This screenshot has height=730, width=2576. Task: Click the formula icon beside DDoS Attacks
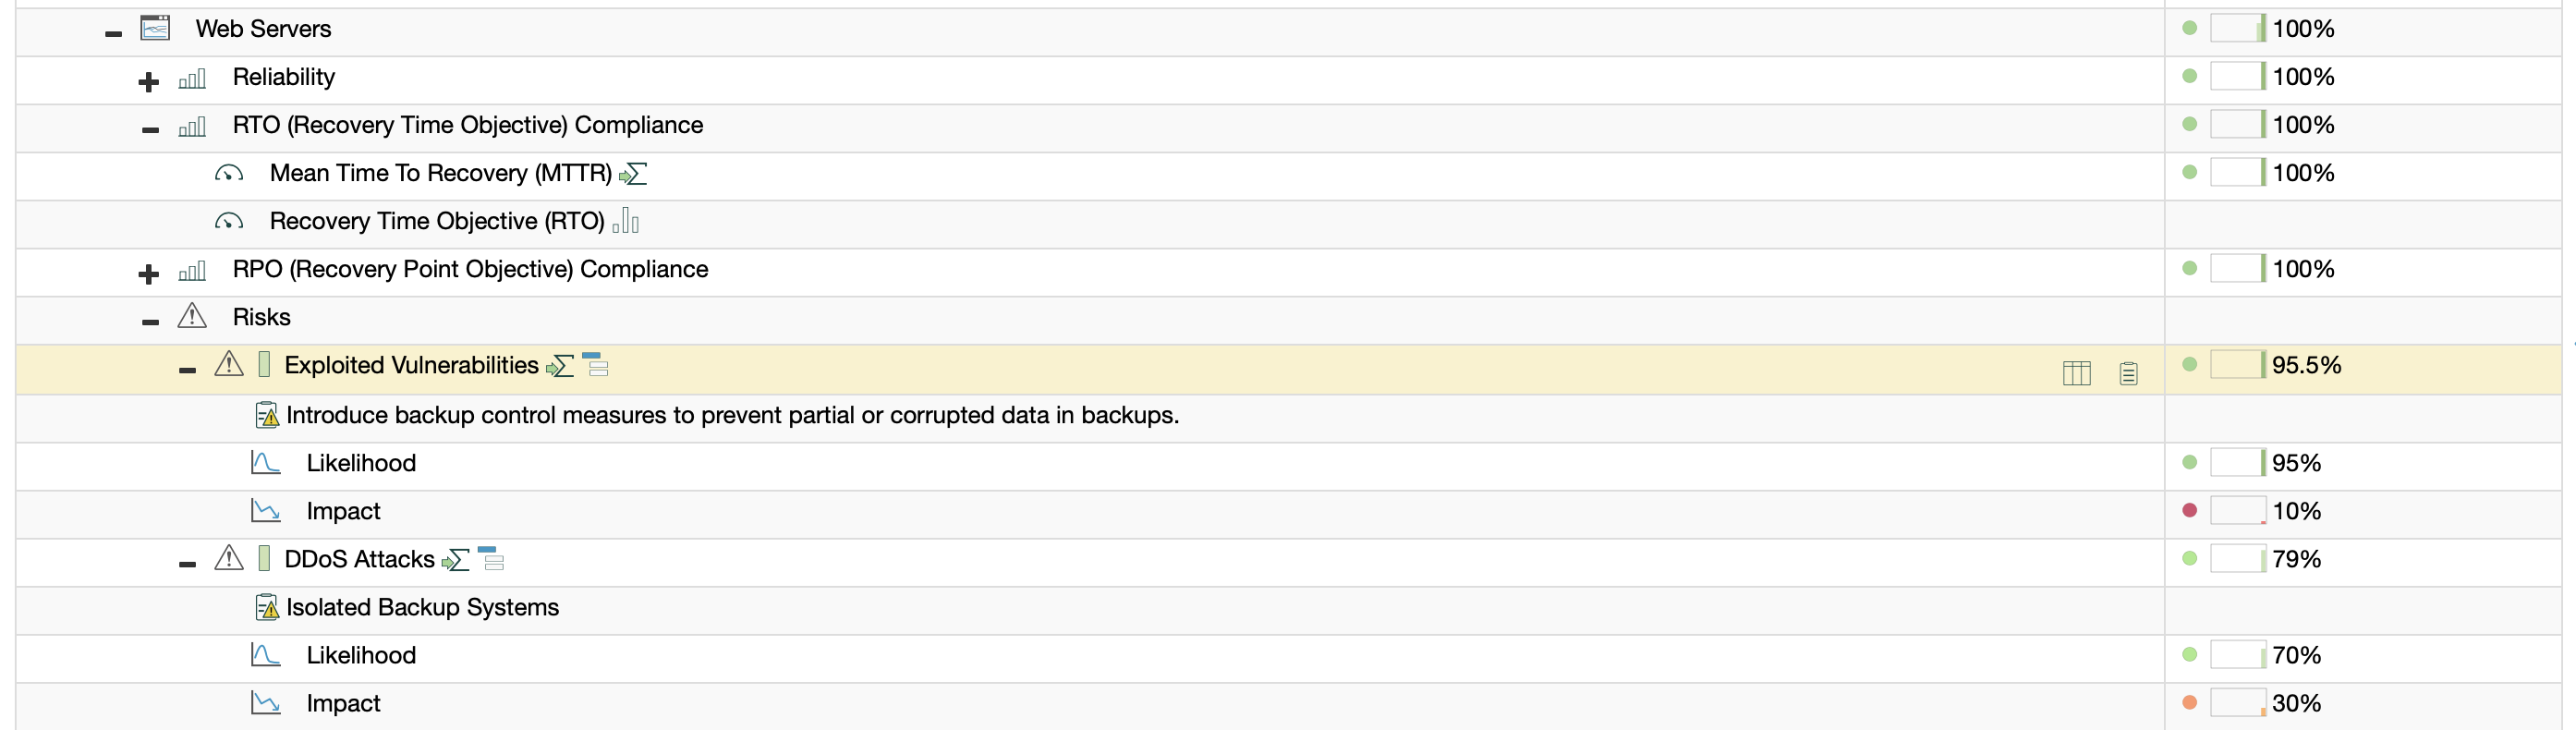tap(456, 560)
